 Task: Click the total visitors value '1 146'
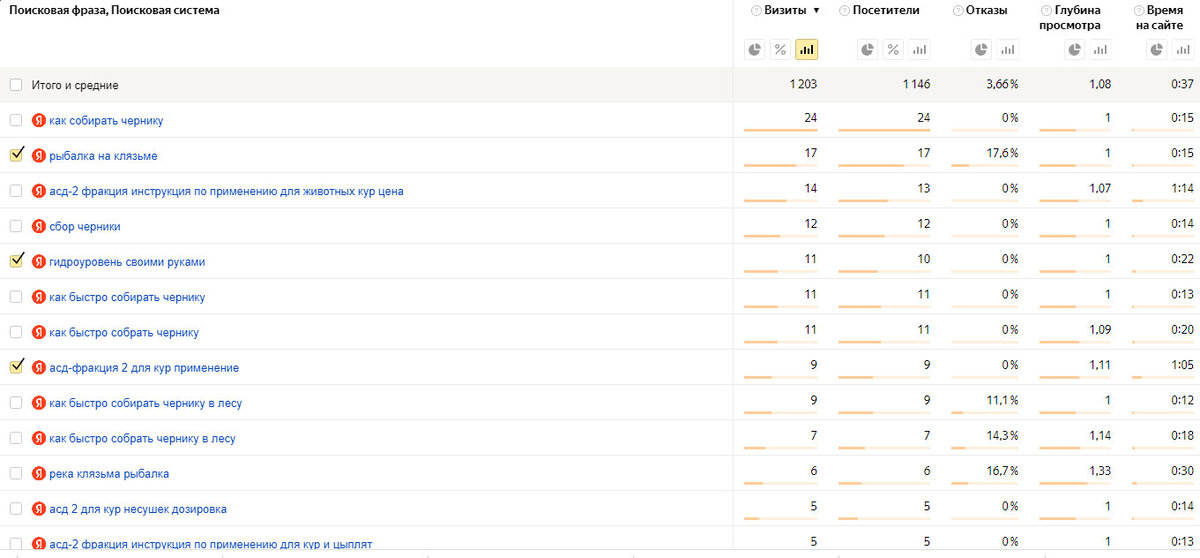[916, 85]
